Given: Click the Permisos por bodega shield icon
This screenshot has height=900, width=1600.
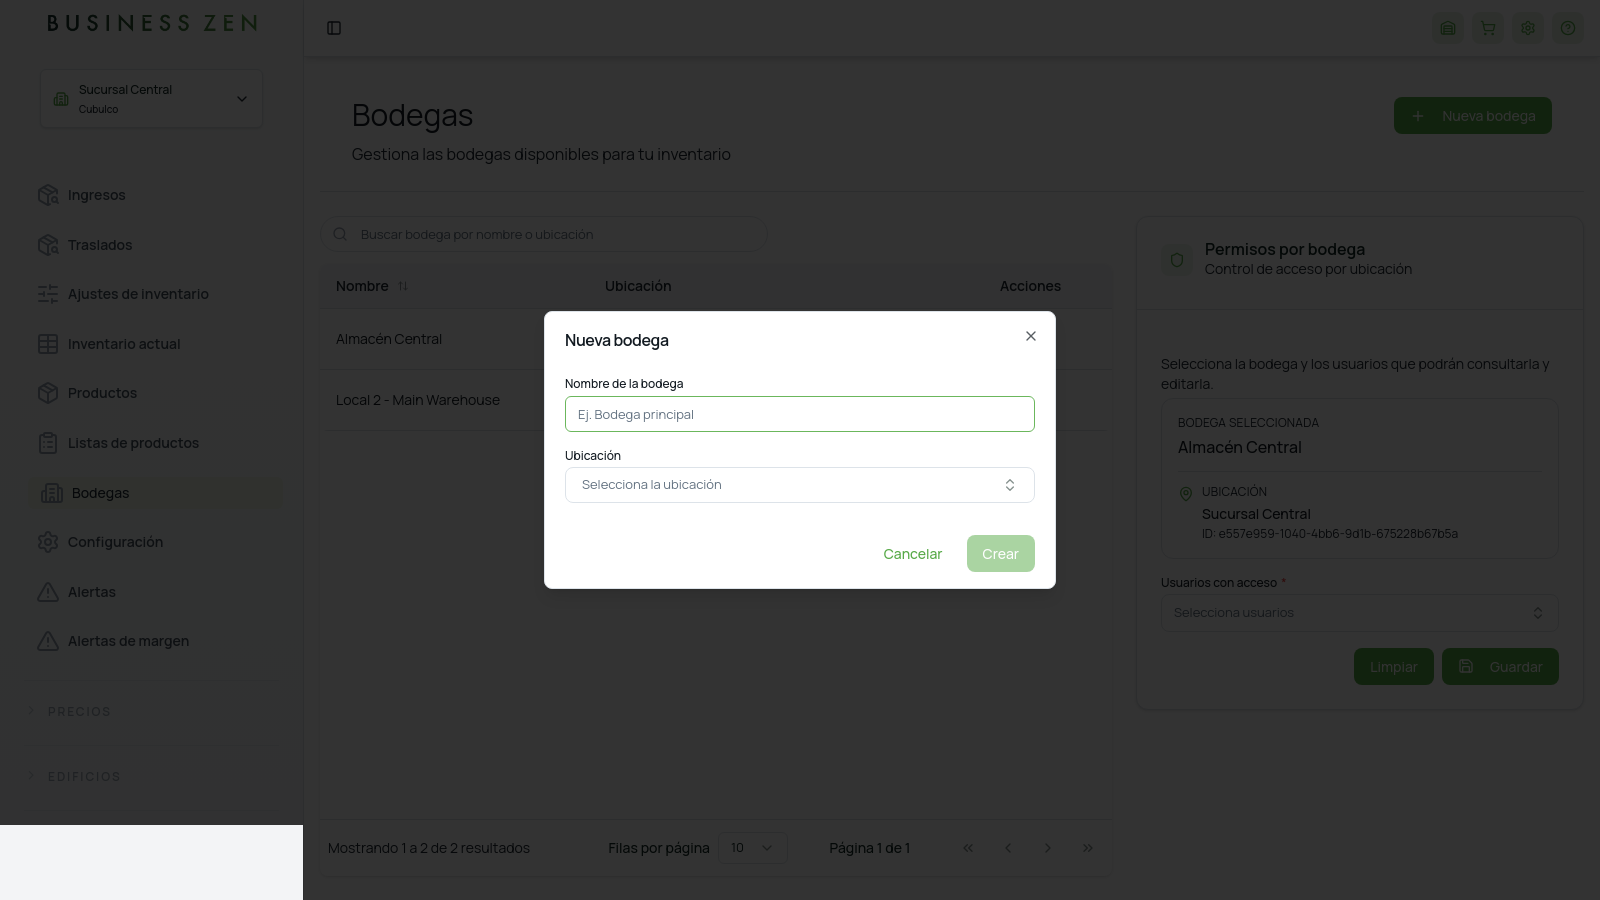Looking at the screenshot, I should [x=1177, y=260].
